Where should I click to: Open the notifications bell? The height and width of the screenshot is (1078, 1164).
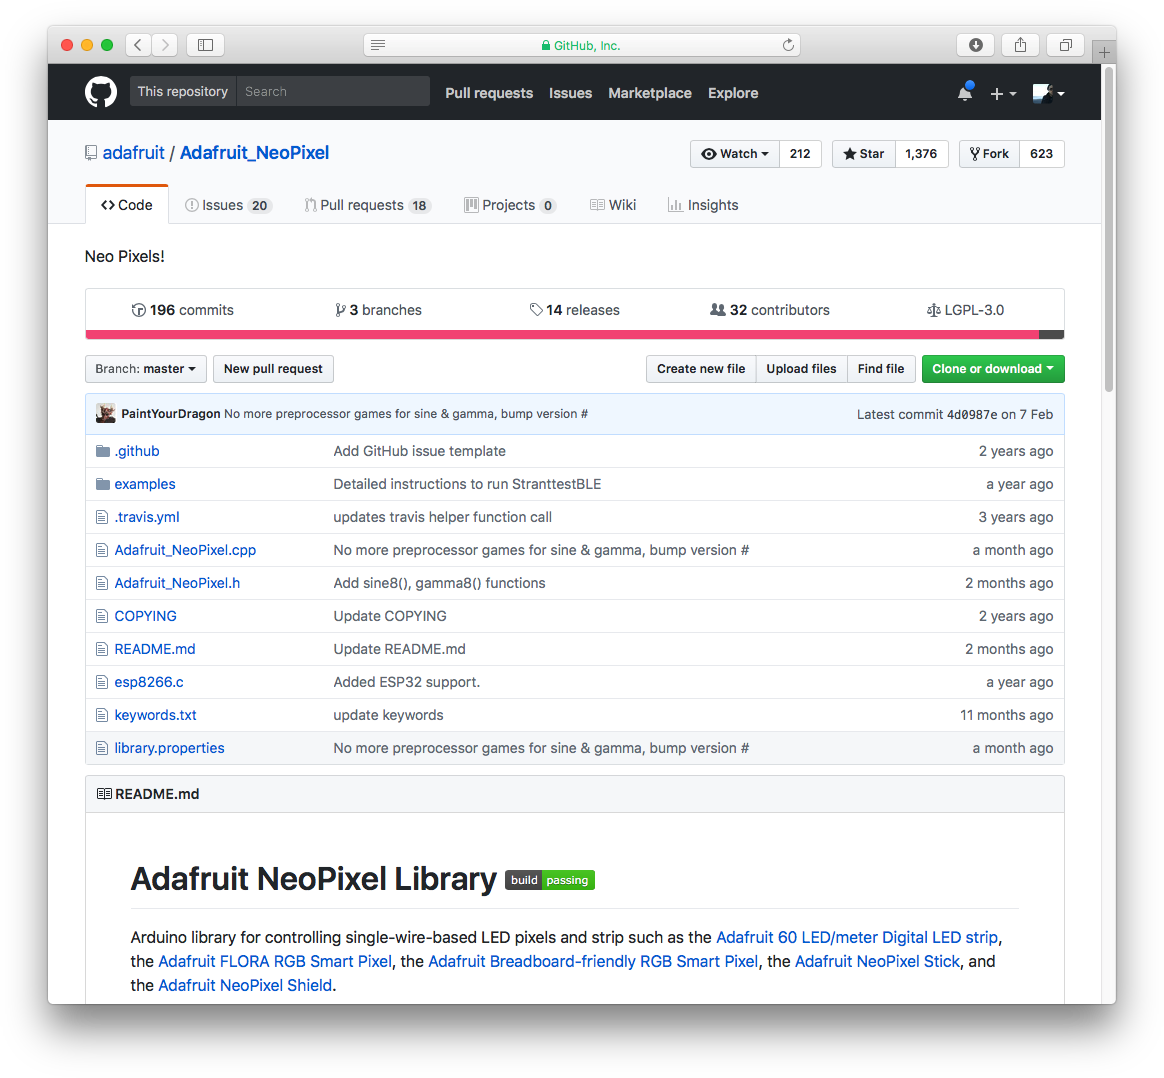[964, 93]
